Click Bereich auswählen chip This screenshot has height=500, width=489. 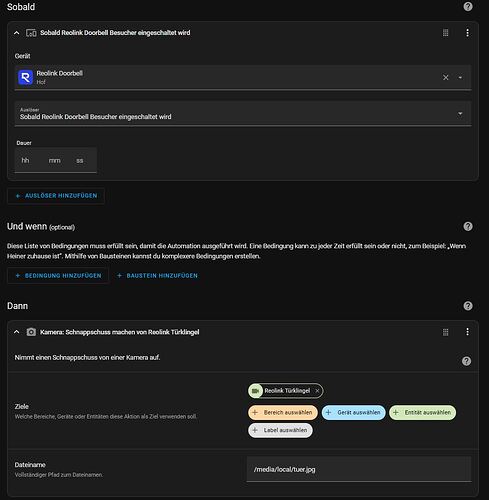(x=283, y=412)
